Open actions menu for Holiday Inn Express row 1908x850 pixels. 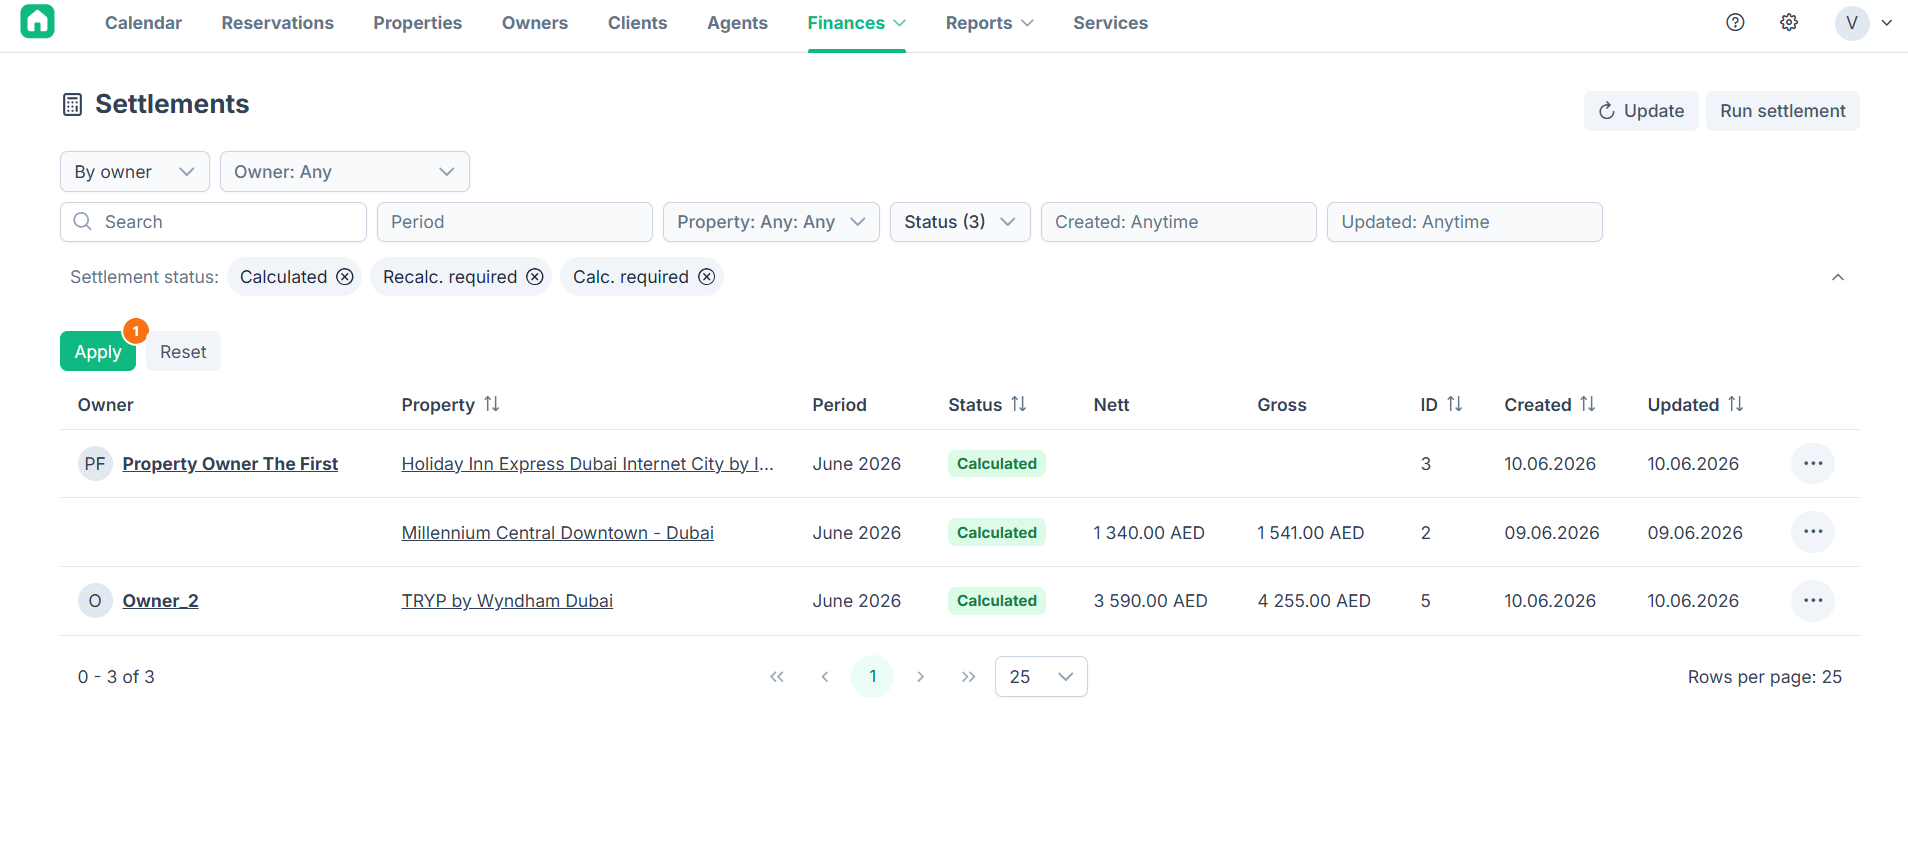click(x=1813, y=464)
